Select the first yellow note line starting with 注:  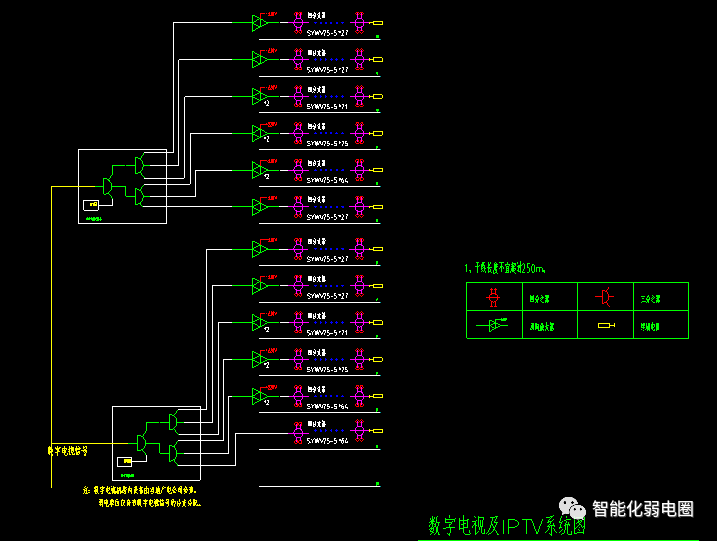(x=140, y=490)
